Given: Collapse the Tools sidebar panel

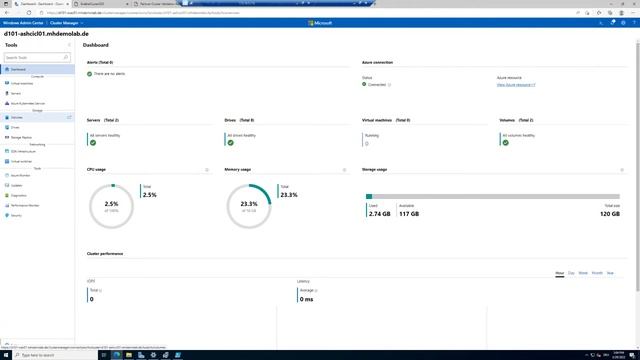Looking at the screenshot, I should pos(69,45).
